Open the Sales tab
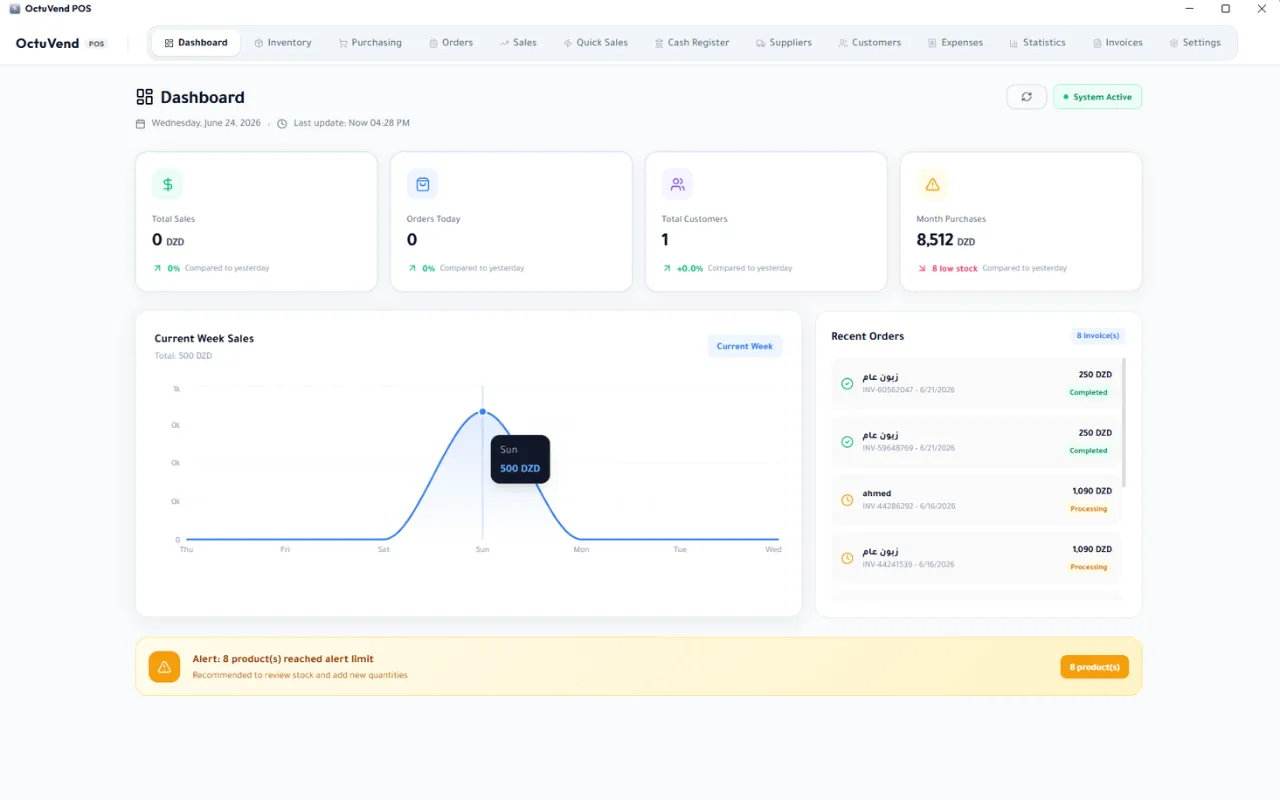 [x=519, y=43]
